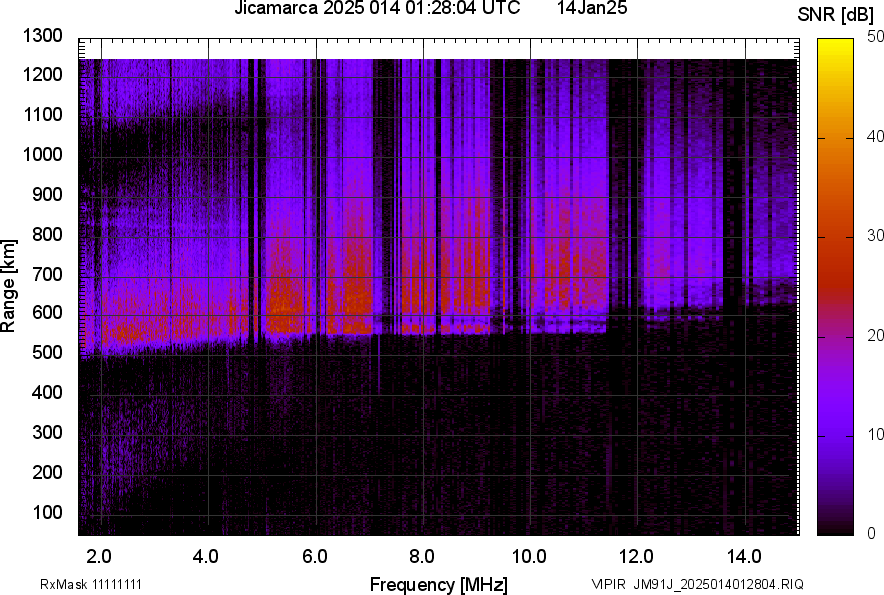Click the colorbar tick label '0'
884x595 pixels.
pos(872,533)
